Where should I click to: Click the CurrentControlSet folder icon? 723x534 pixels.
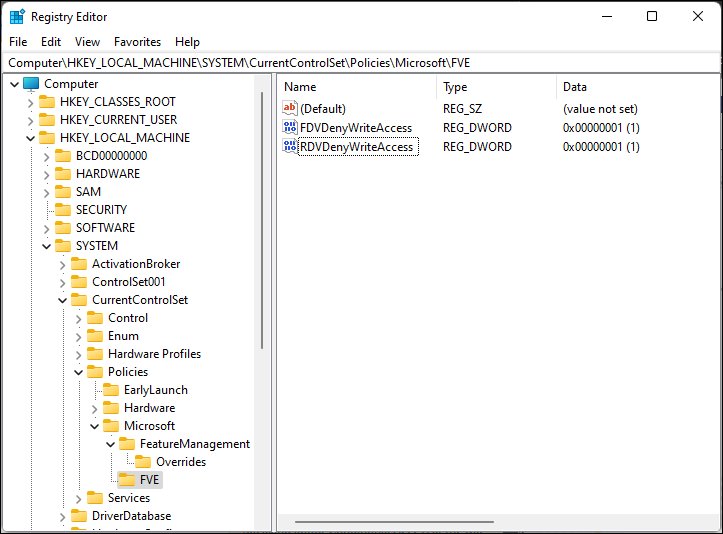(x=79, y=299)
